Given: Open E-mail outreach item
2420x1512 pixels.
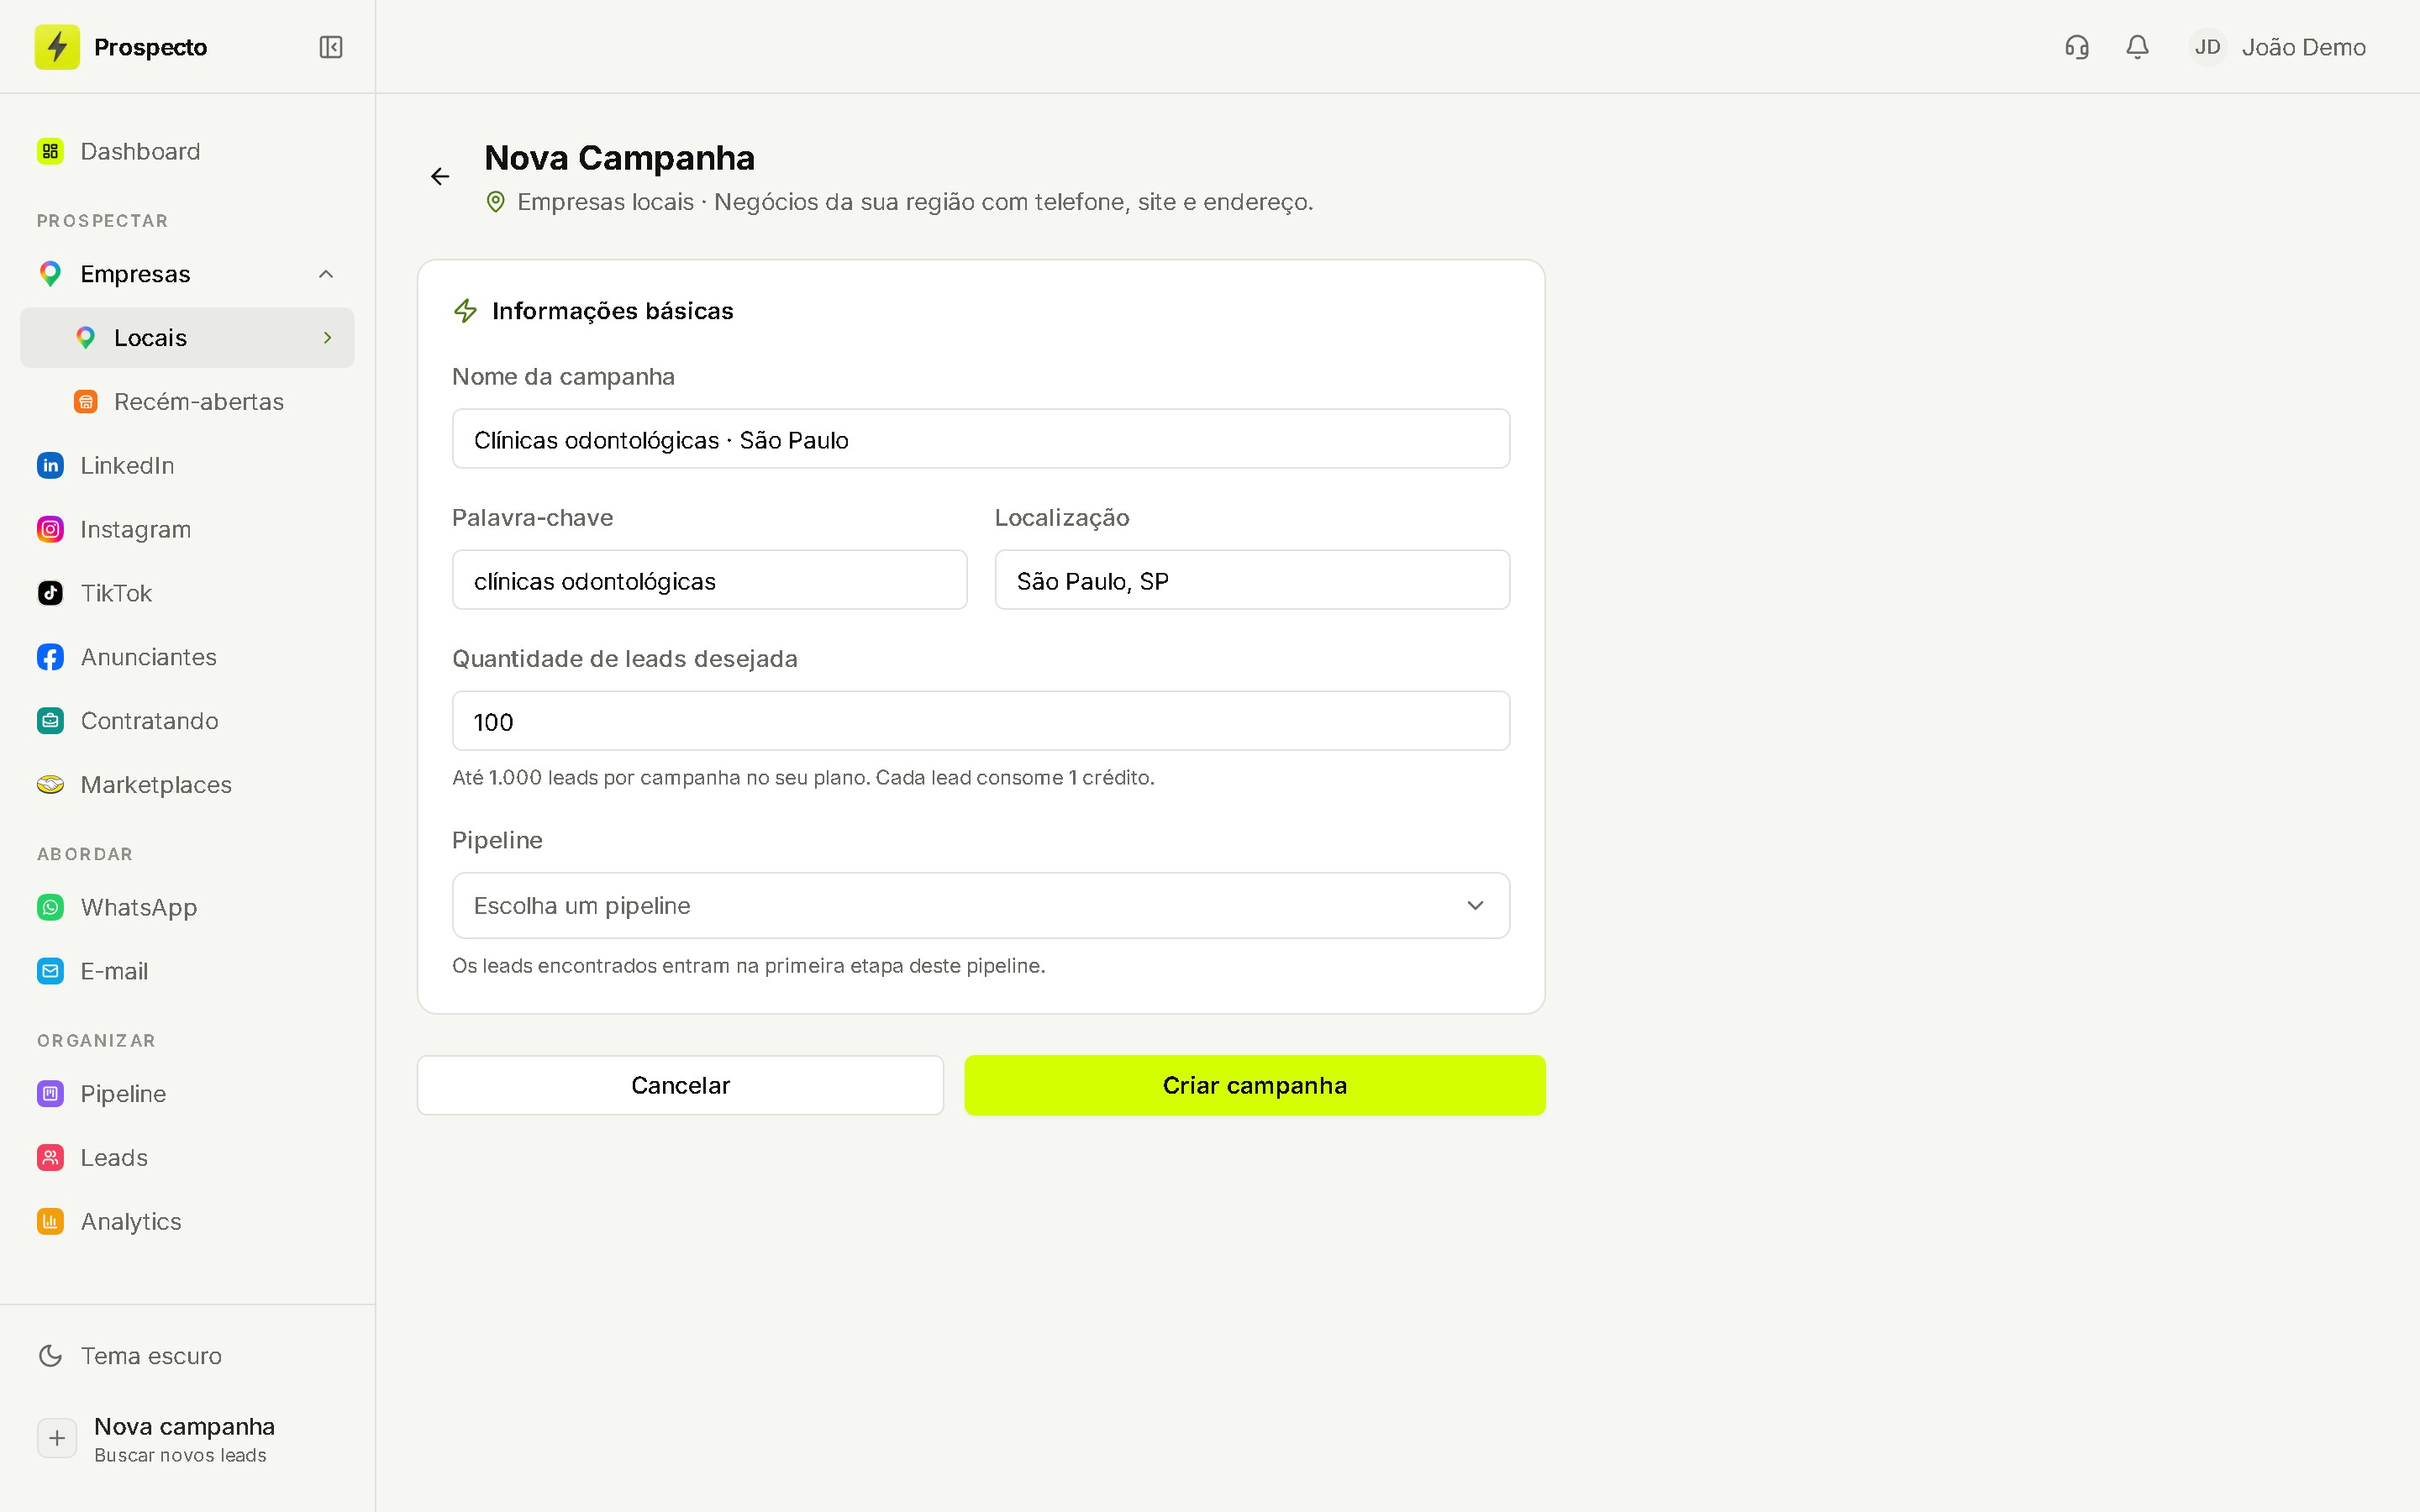Looking at the screenshot, I should point(188,971).
